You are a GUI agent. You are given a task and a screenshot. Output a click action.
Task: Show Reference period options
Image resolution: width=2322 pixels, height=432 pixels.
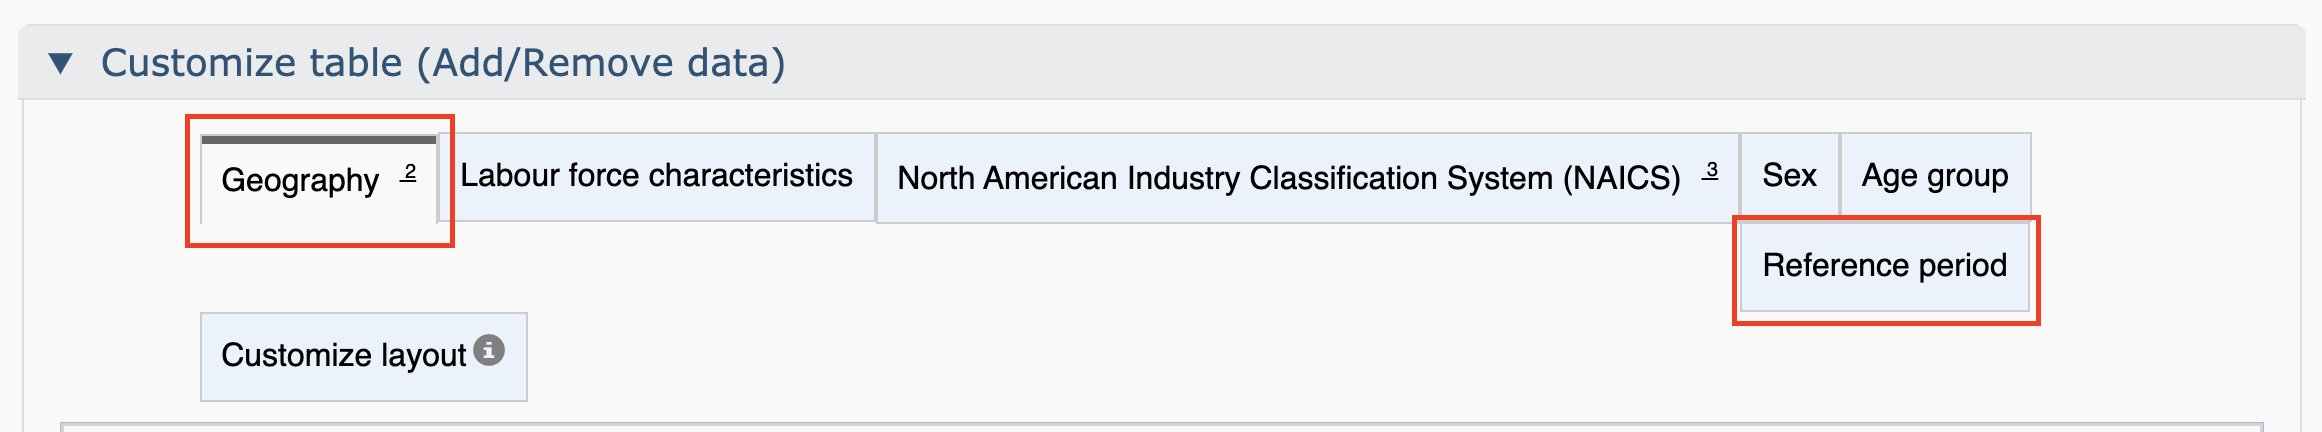(x=1885, y=266)
